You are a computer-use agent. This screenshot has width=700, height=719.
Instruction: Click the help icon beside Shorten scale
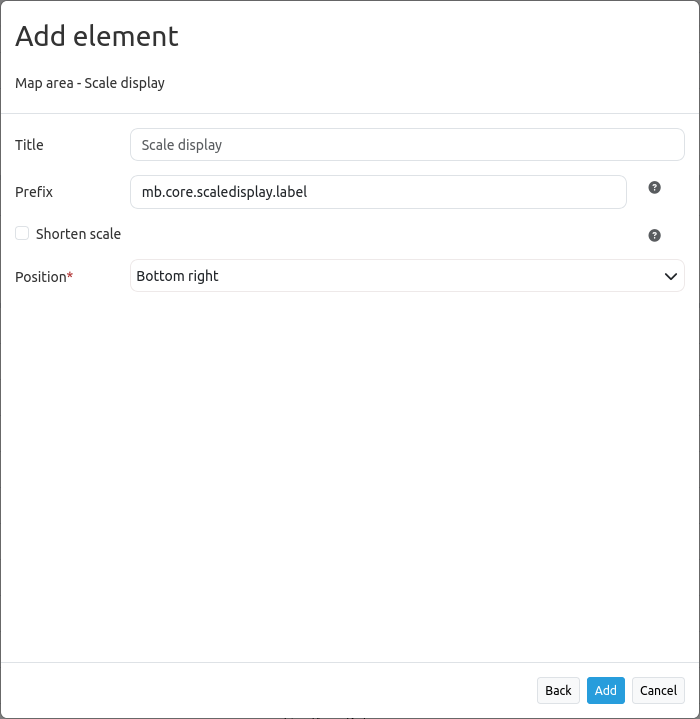click(654, 235)
